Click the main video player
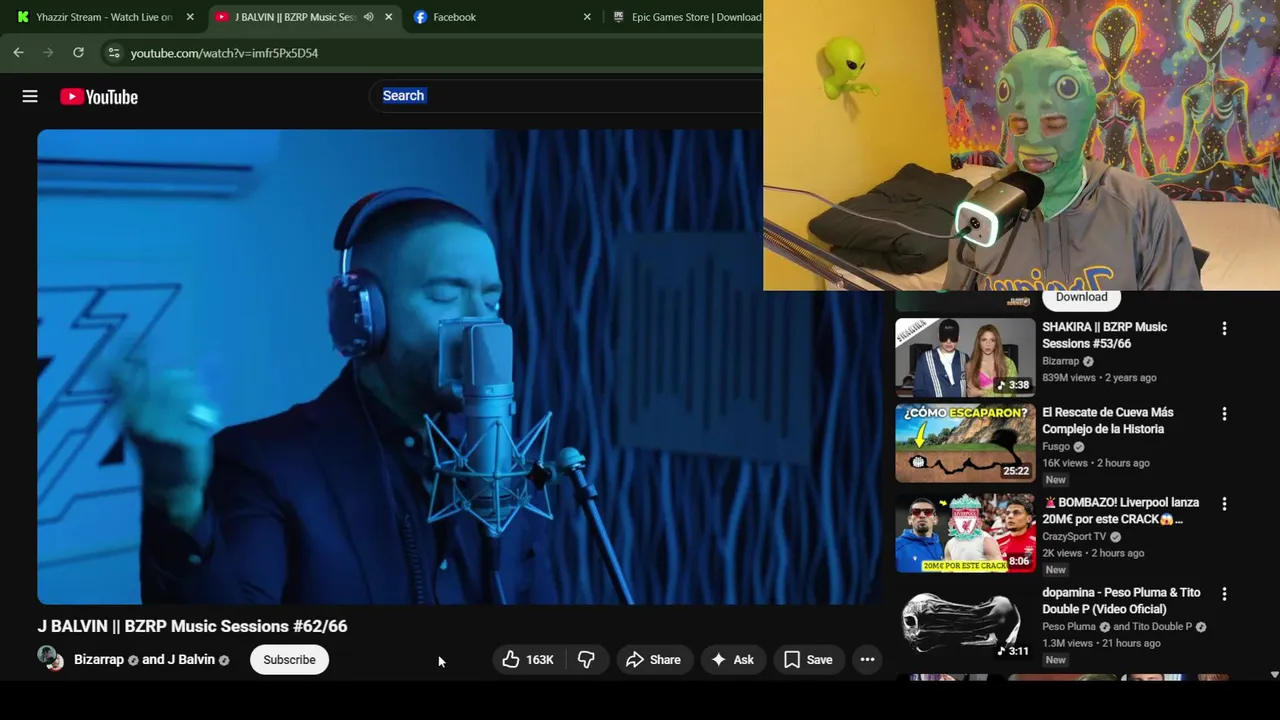The height and width of the screenshot is (720, 1280). click(x=460, y=366)
